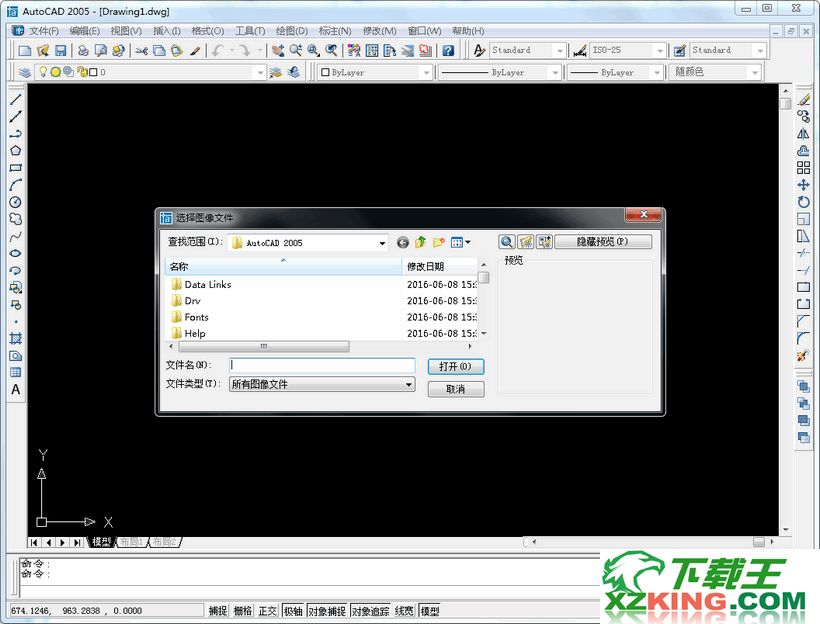
Task: Select the Line draw tool
Action: pos(16,99)
